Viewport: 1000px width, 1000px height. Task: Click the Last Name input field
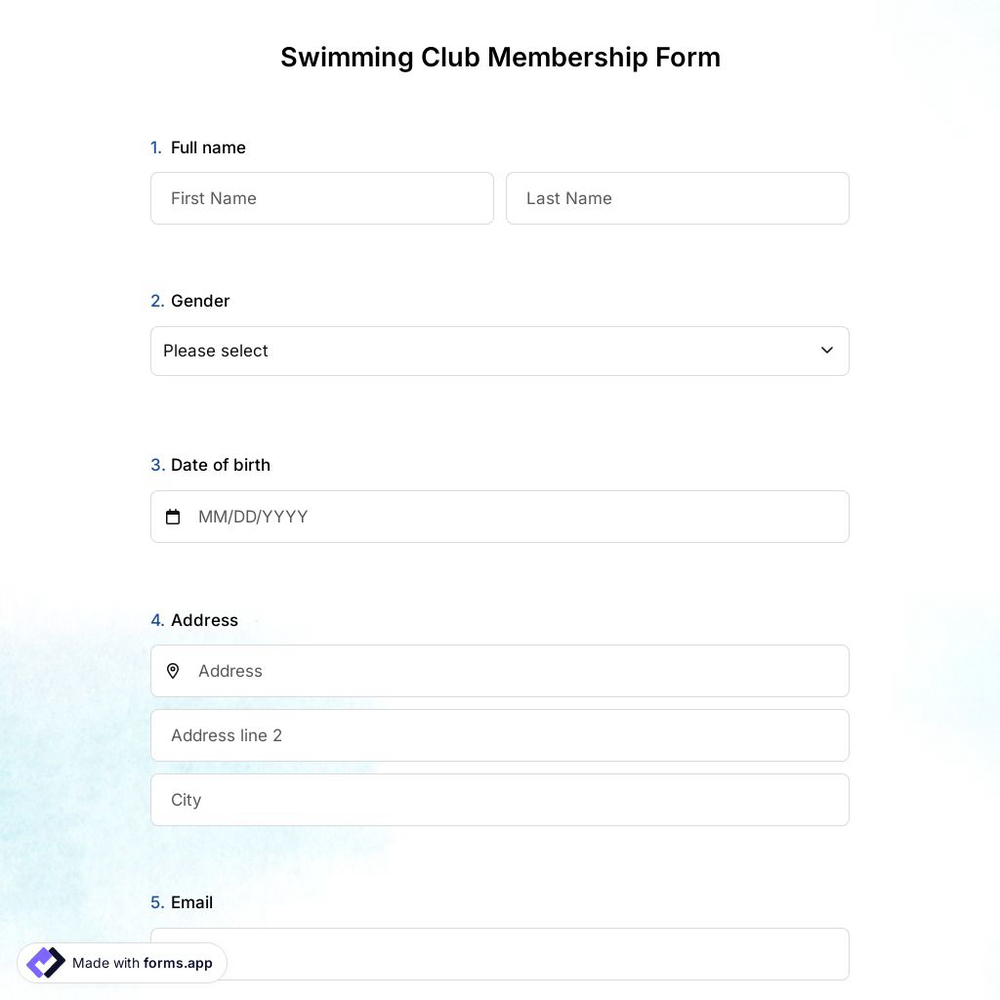677,198
